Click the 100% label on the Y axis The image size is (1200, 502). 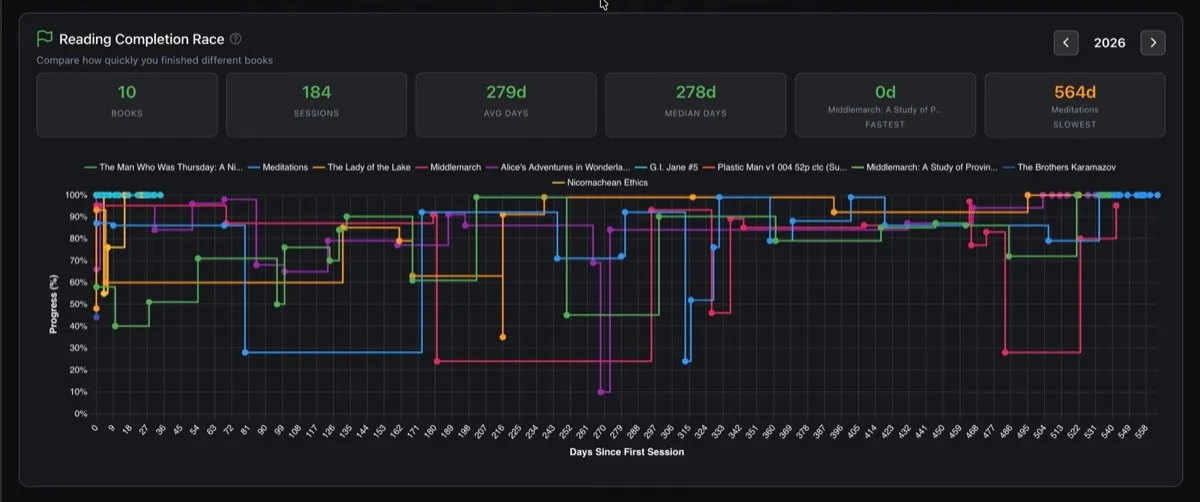pyautogui.click(x=76, y=195)
